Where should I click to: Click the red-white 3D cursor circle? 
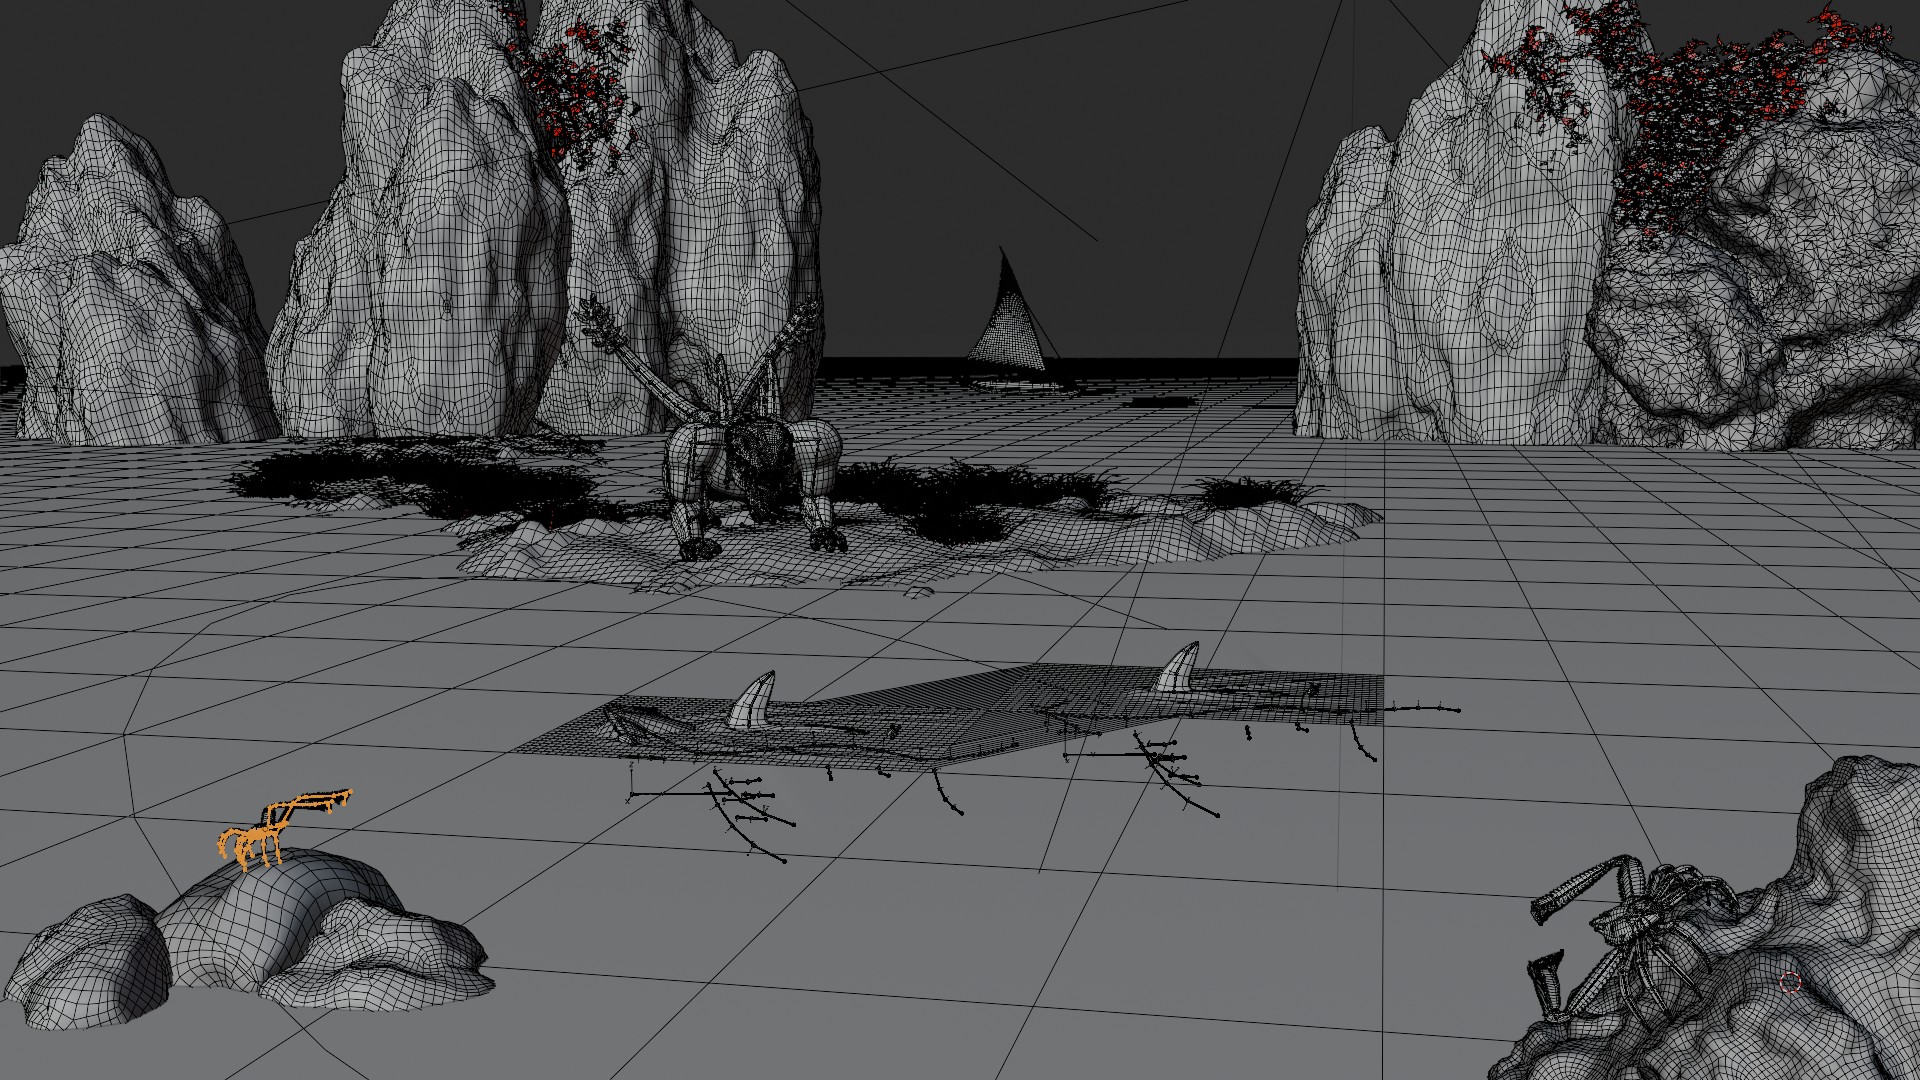[1790, 982]
